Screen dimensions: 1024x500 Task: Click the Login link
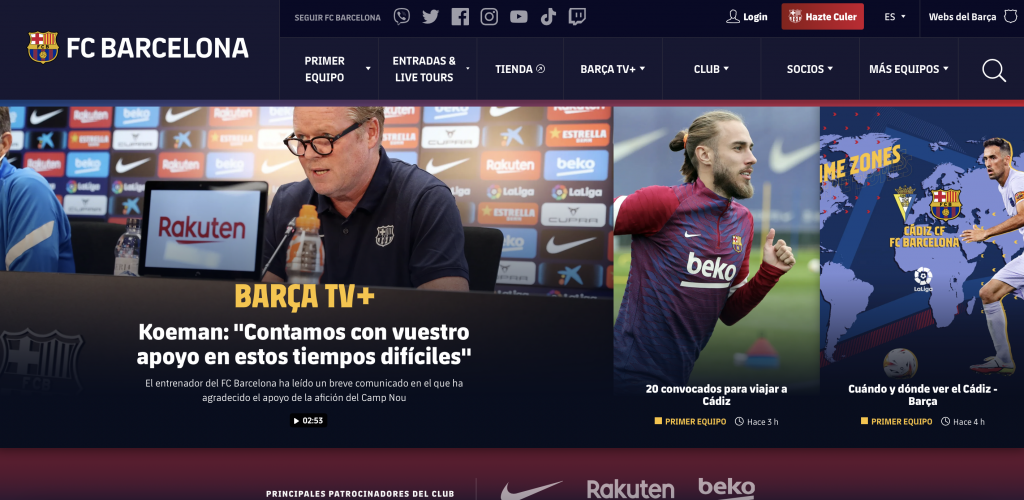point(747,17)
